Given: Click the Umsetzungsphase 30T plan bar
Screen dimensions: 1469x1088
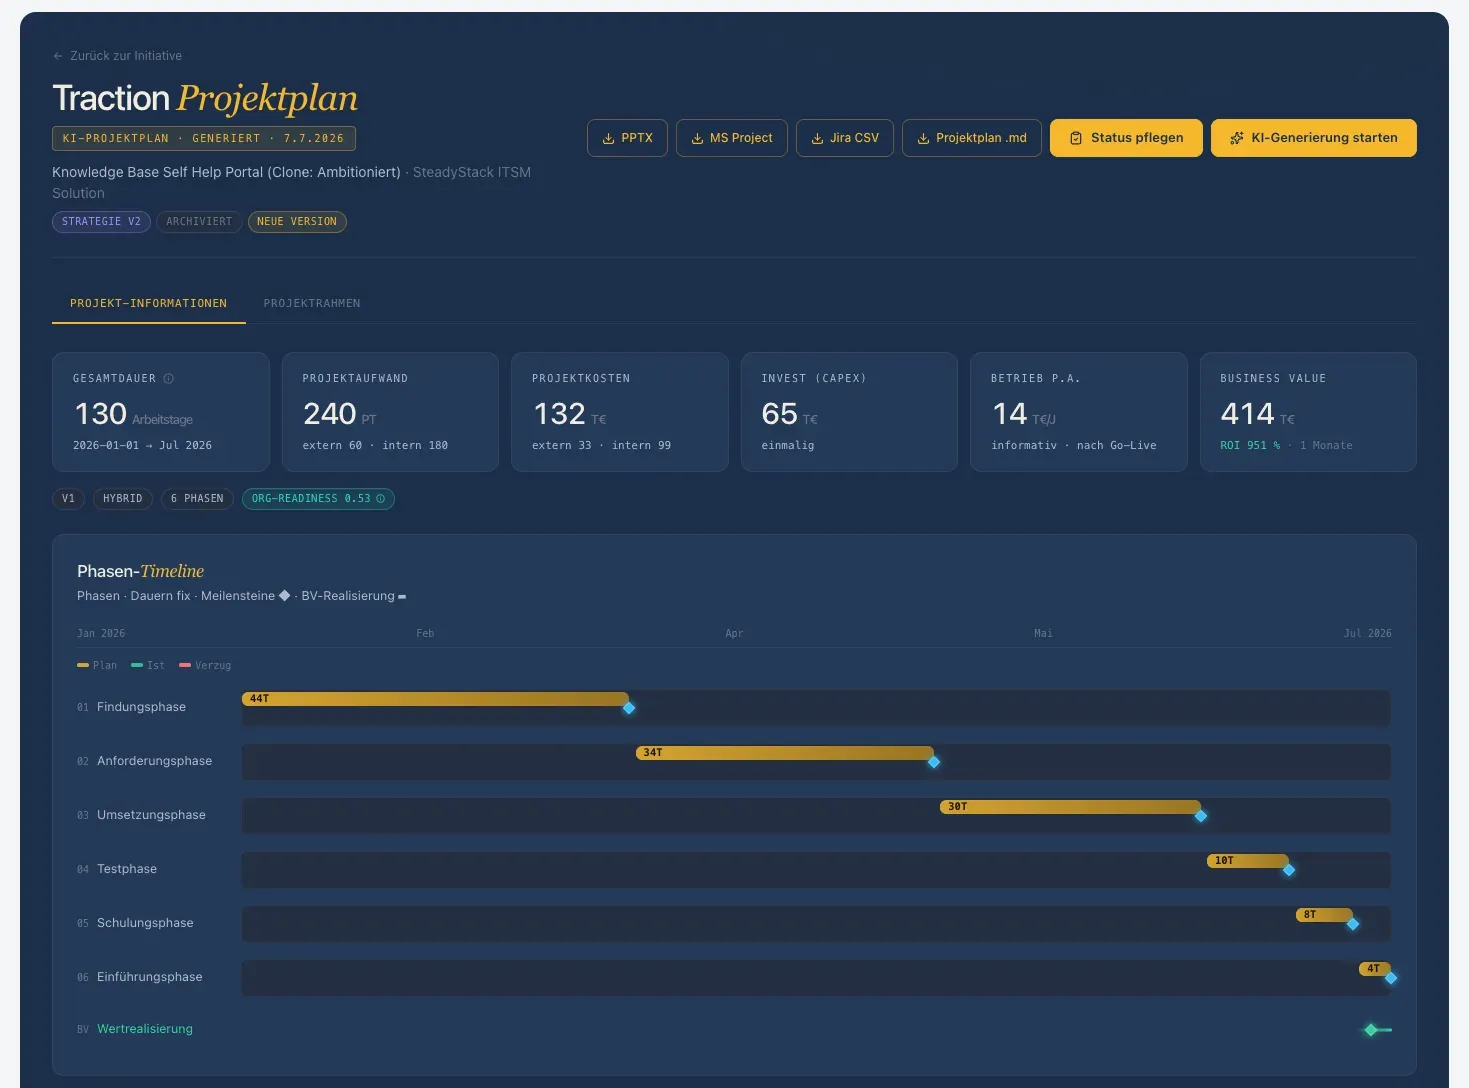Looking at the screenshot, I should coord(1070,807).
